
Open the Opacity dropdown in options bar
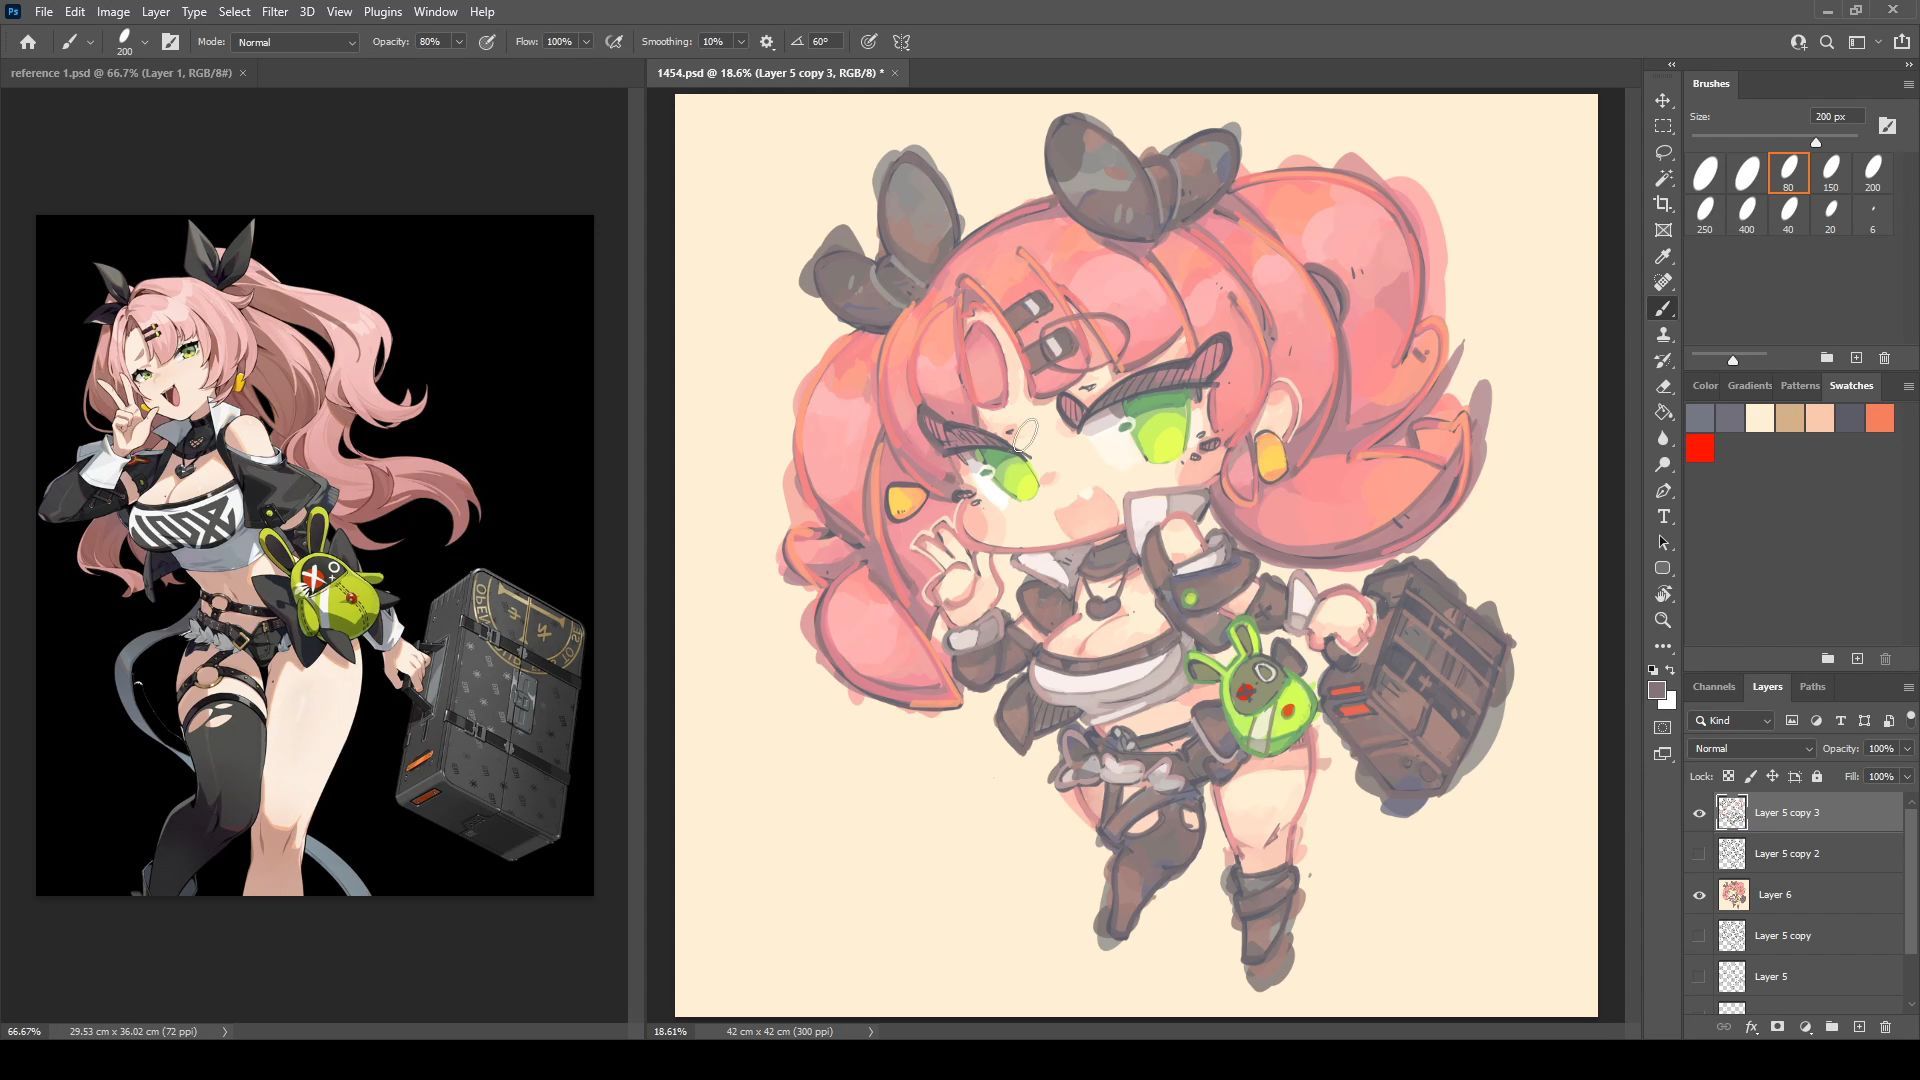pos(459,42)
